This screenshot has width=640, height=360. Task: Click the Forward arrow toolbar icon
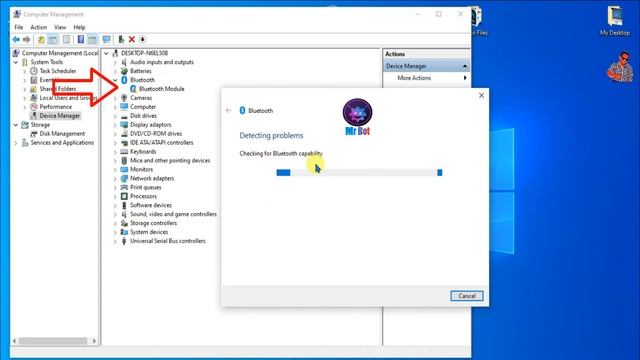click(27, 40)
